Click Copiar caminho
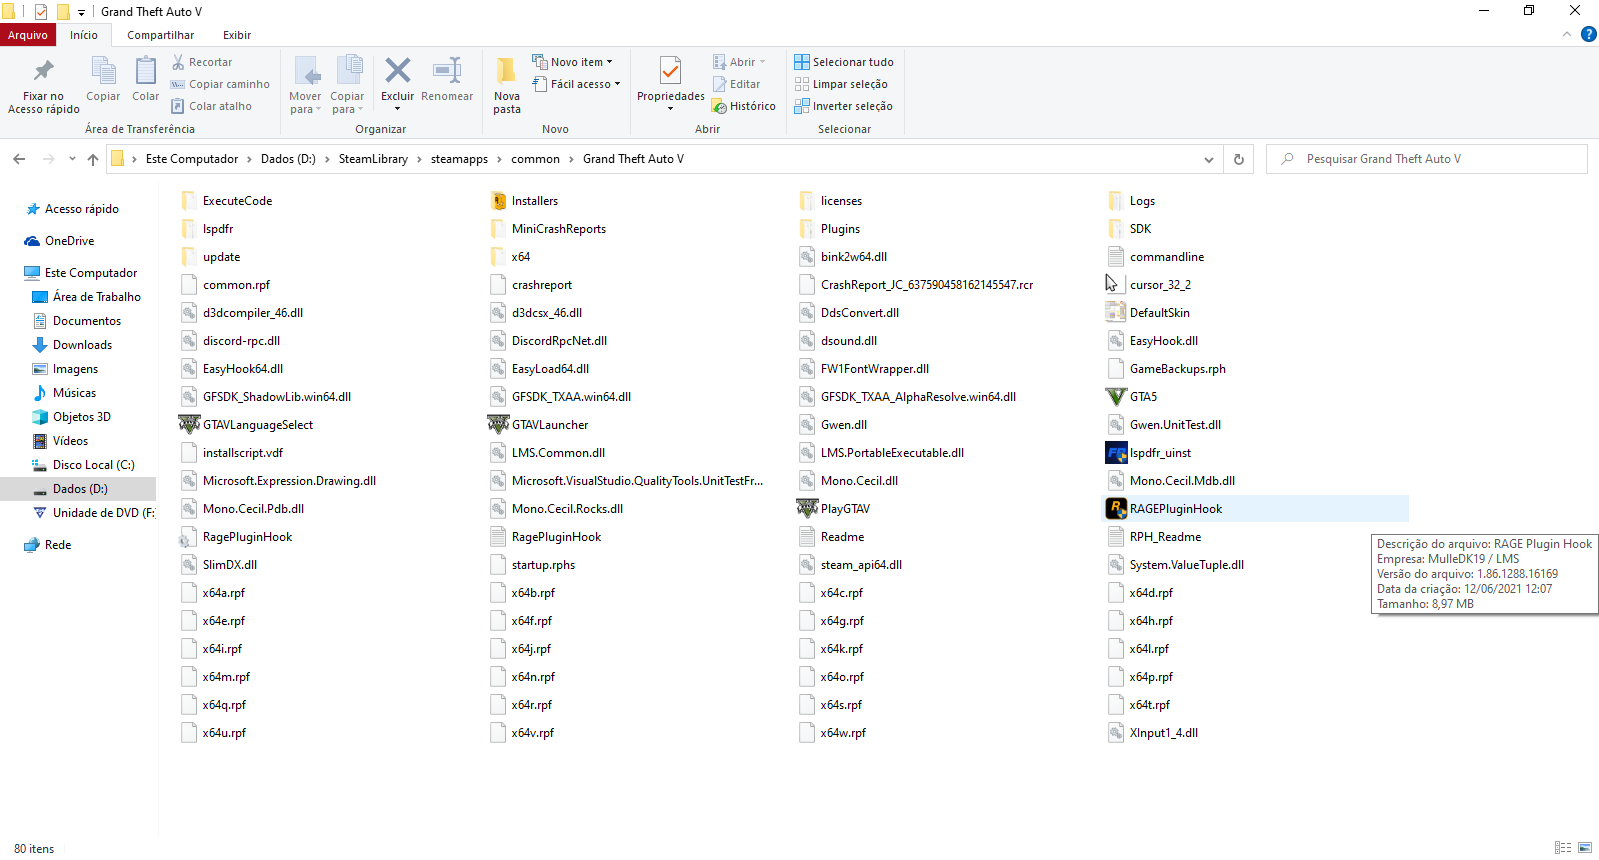1599x860 pixels. pyautogui.click(x=220, y=84)
